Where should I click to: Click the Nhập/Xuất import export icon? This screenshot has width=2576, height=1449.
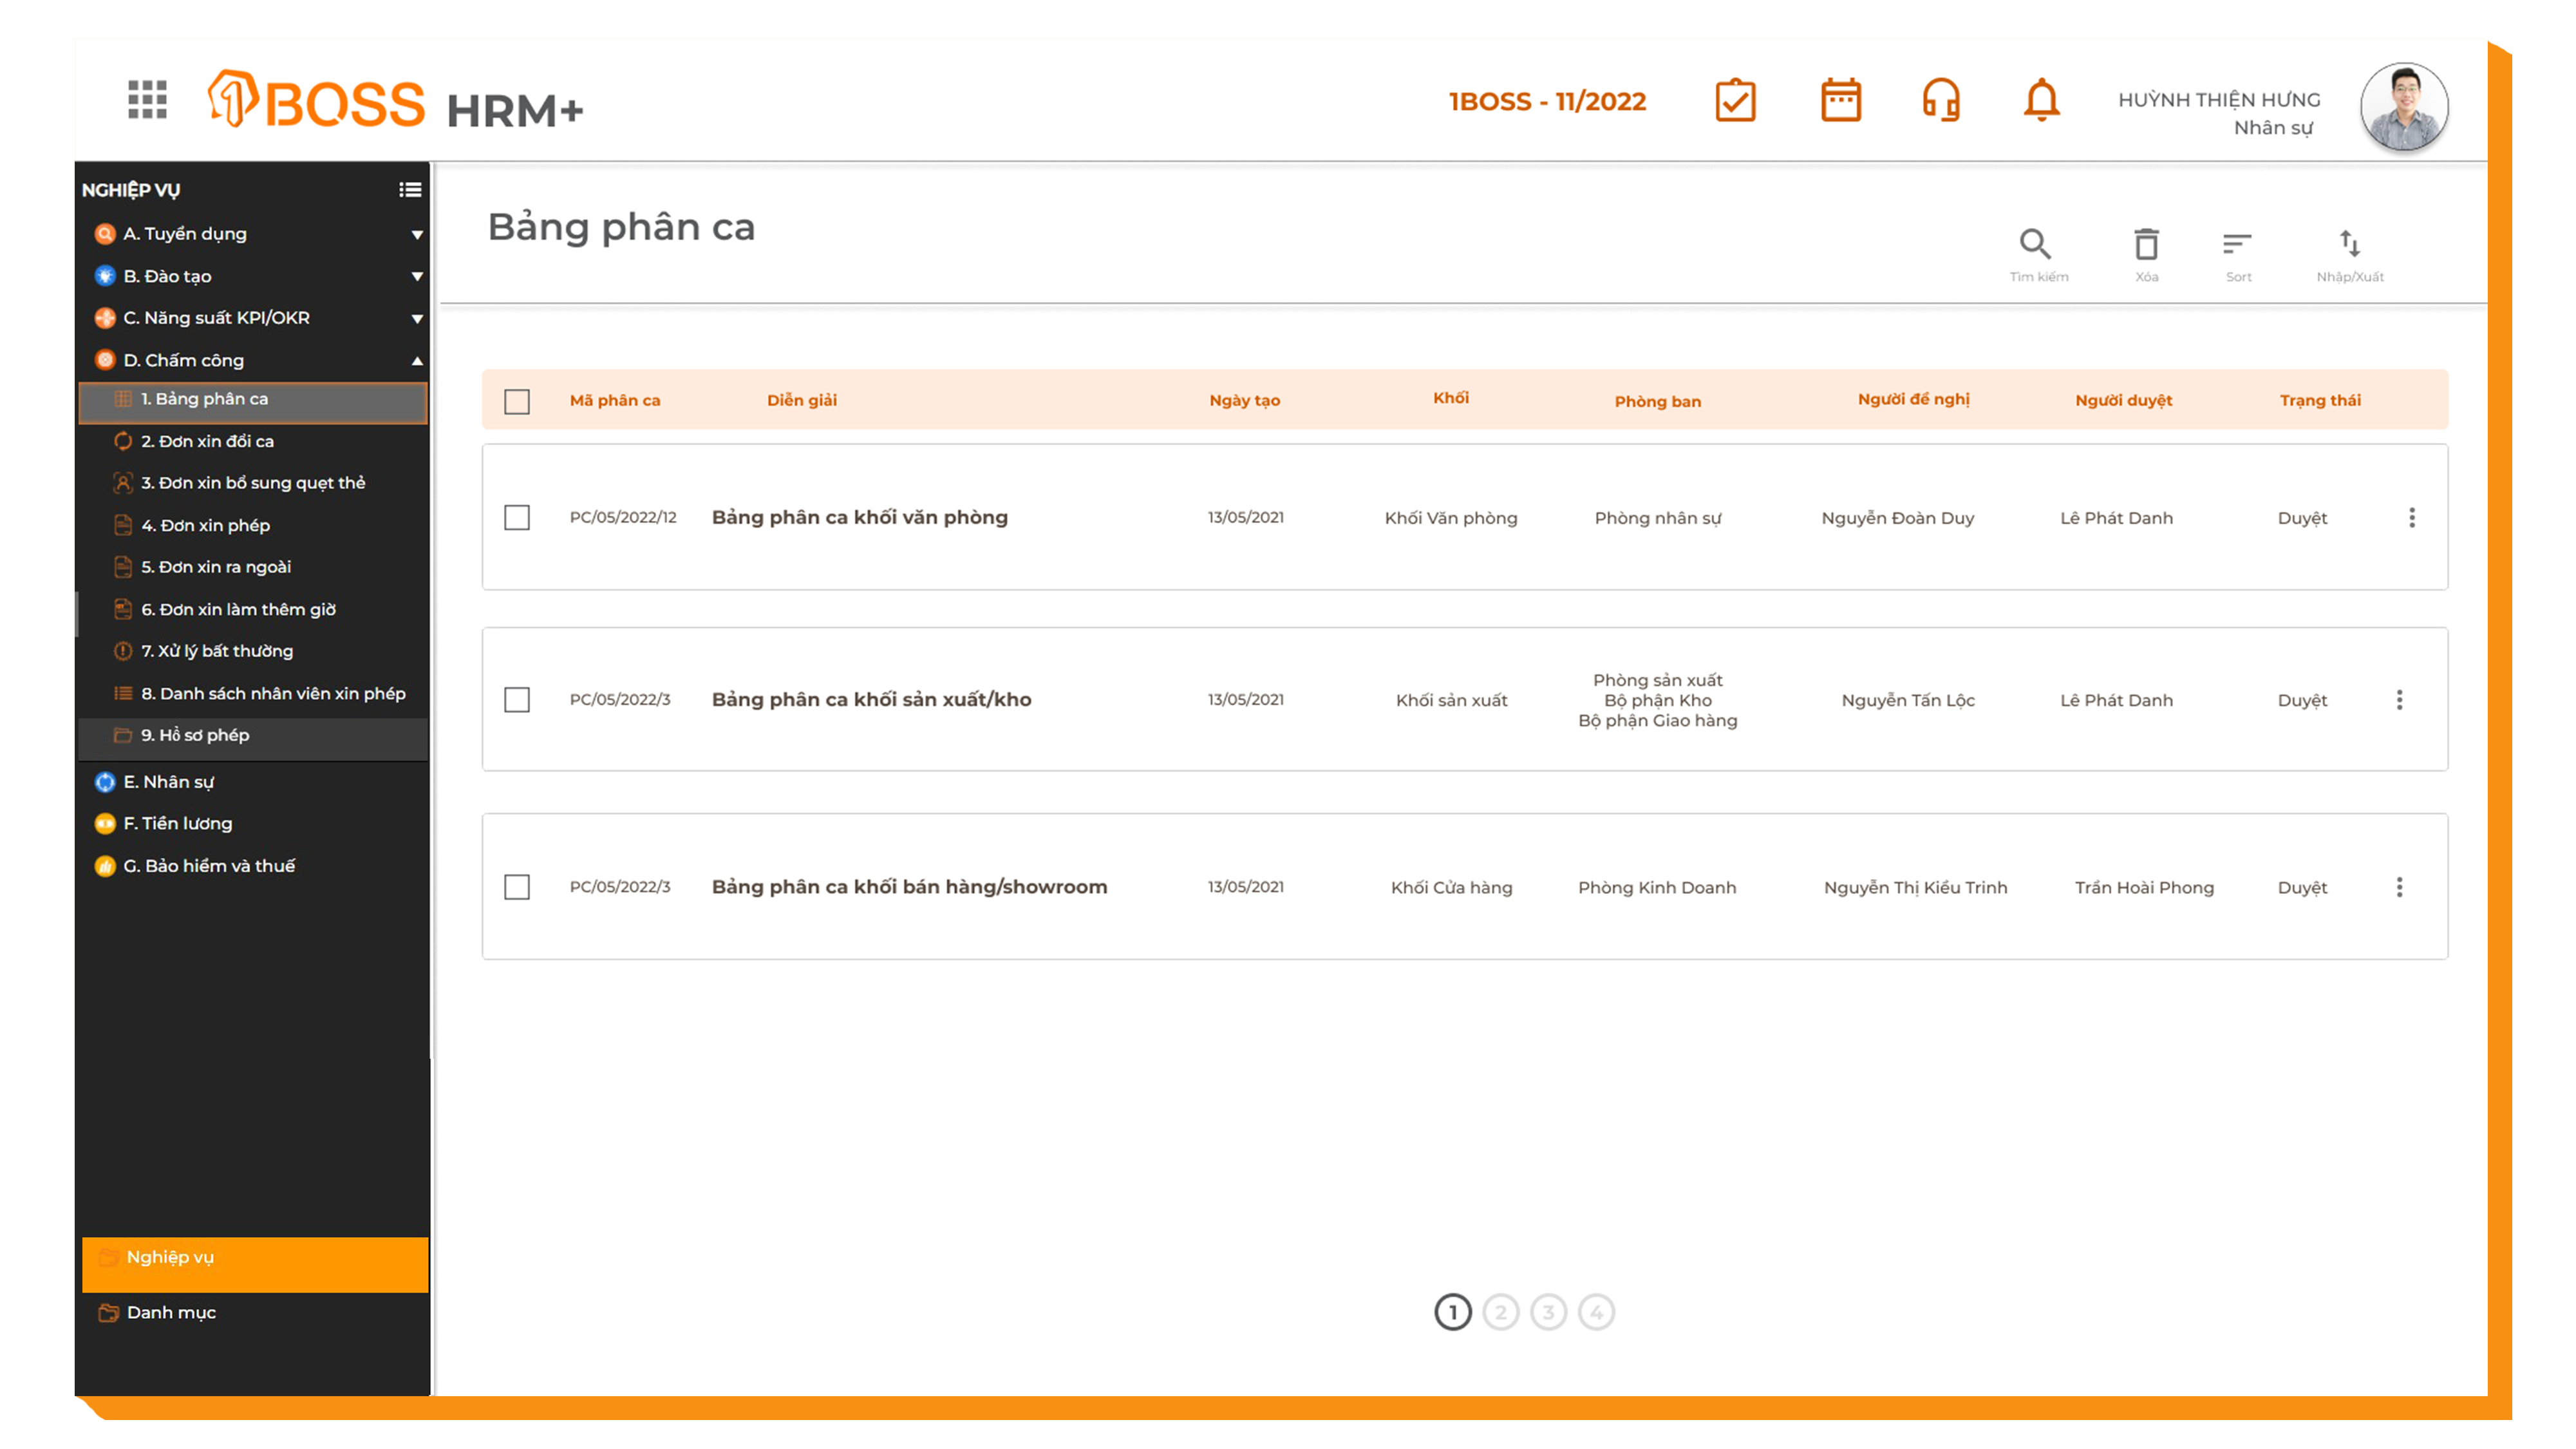[2349, 245]
